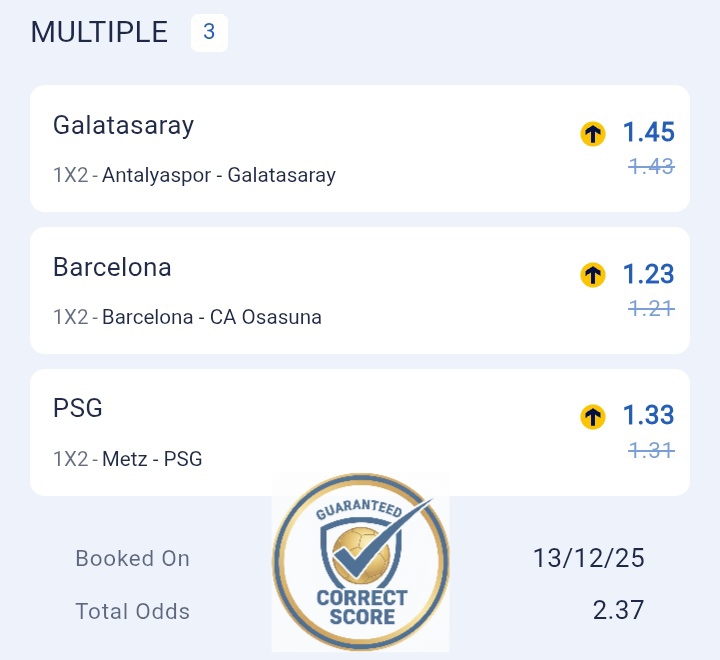Tap the current odds value 1.23
Screen dimensions: 720x660
648,274
